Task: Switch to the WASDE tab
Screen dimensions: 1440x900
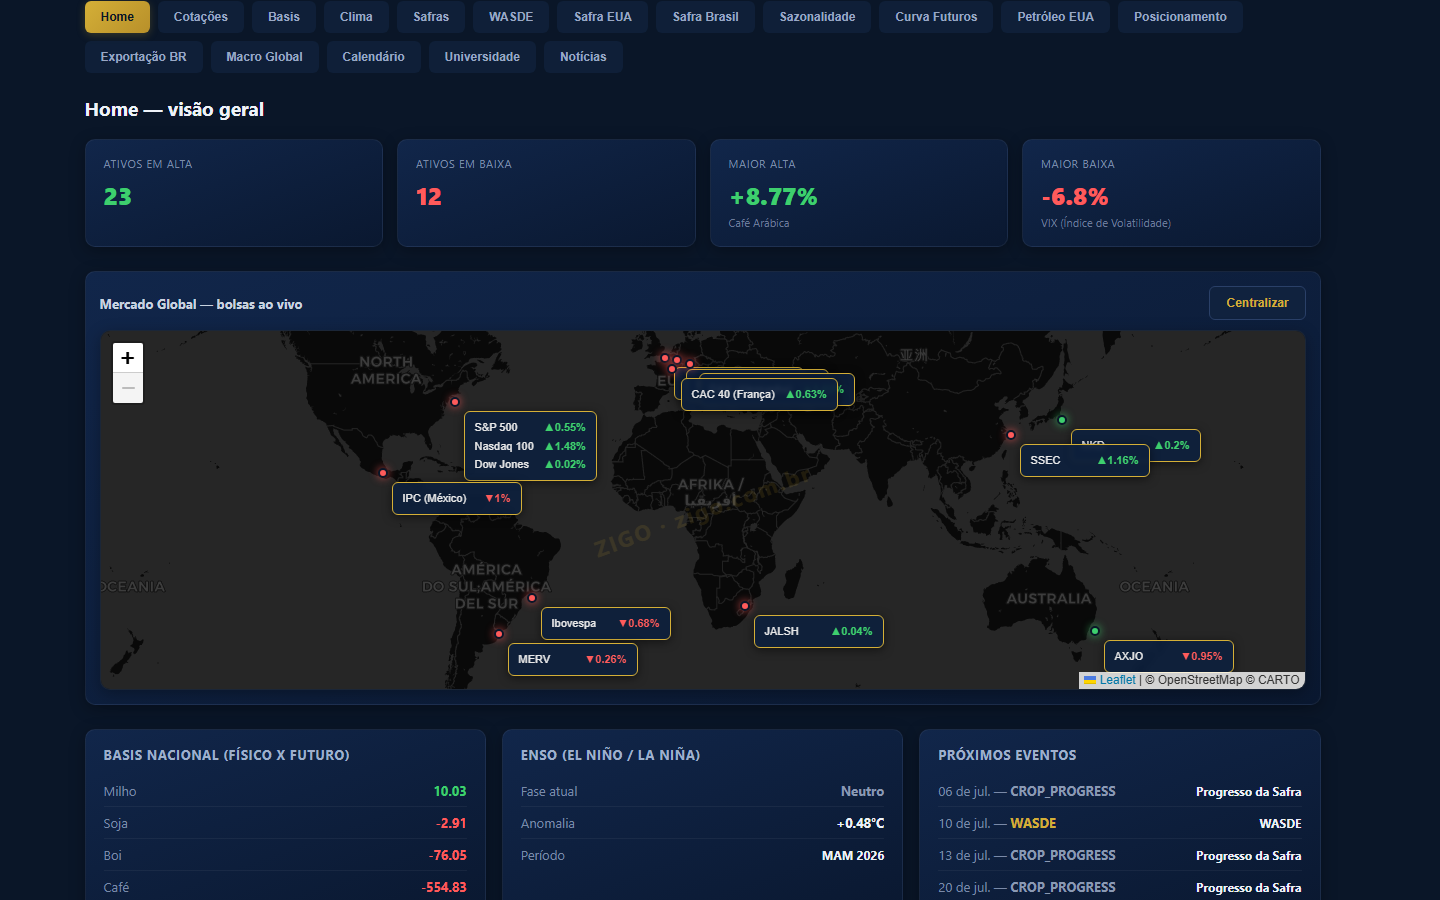Action: pyautogui.click(x=511, y=17)
